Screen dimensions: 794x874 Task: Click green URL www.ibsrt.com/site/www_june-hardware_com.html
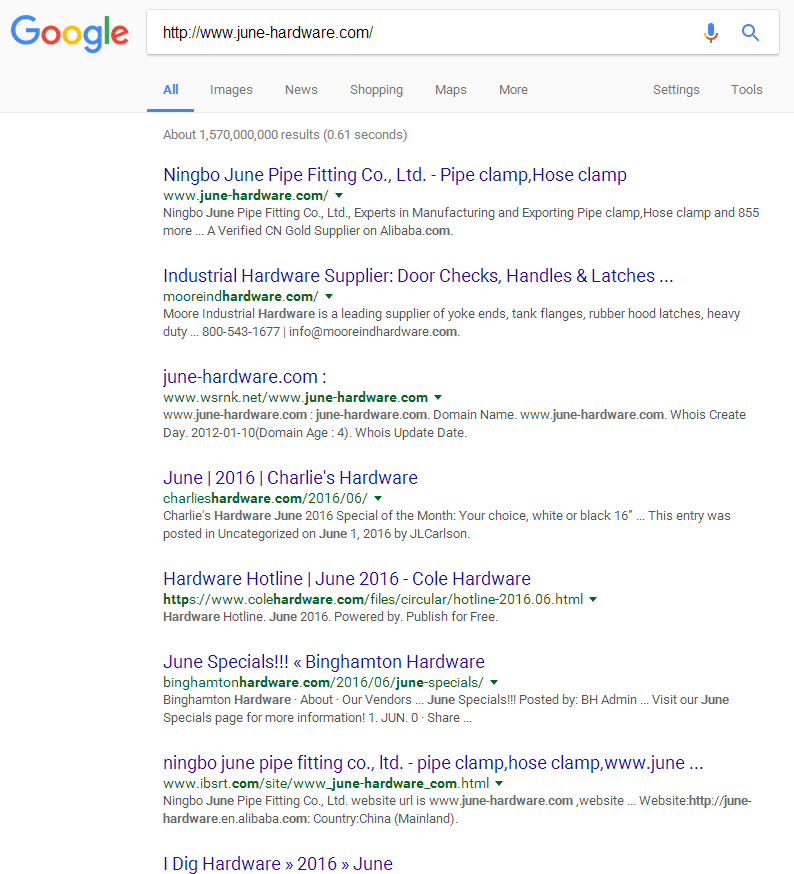point(326,783)
